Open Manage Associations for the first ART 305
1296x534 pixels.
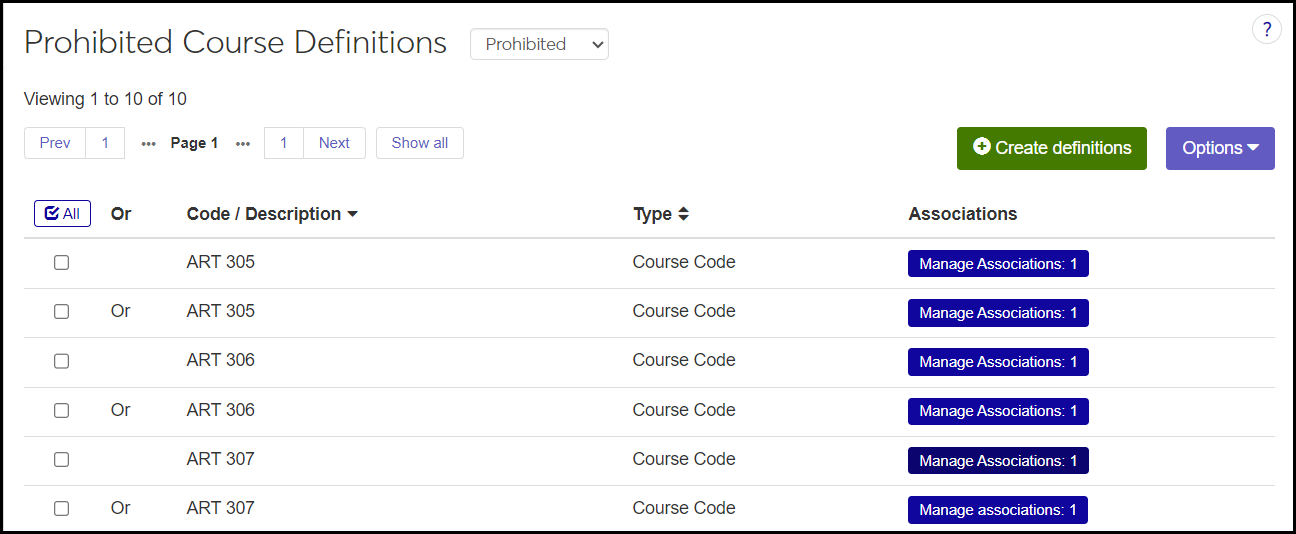997,264
